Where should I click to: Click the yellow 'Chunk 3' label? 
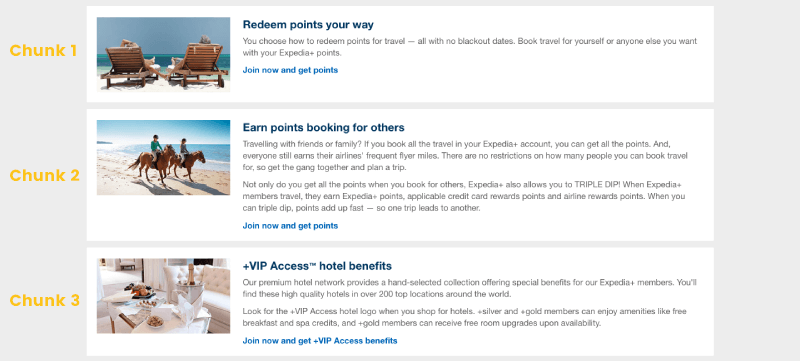pyautogui.click(x=45, y=300)
